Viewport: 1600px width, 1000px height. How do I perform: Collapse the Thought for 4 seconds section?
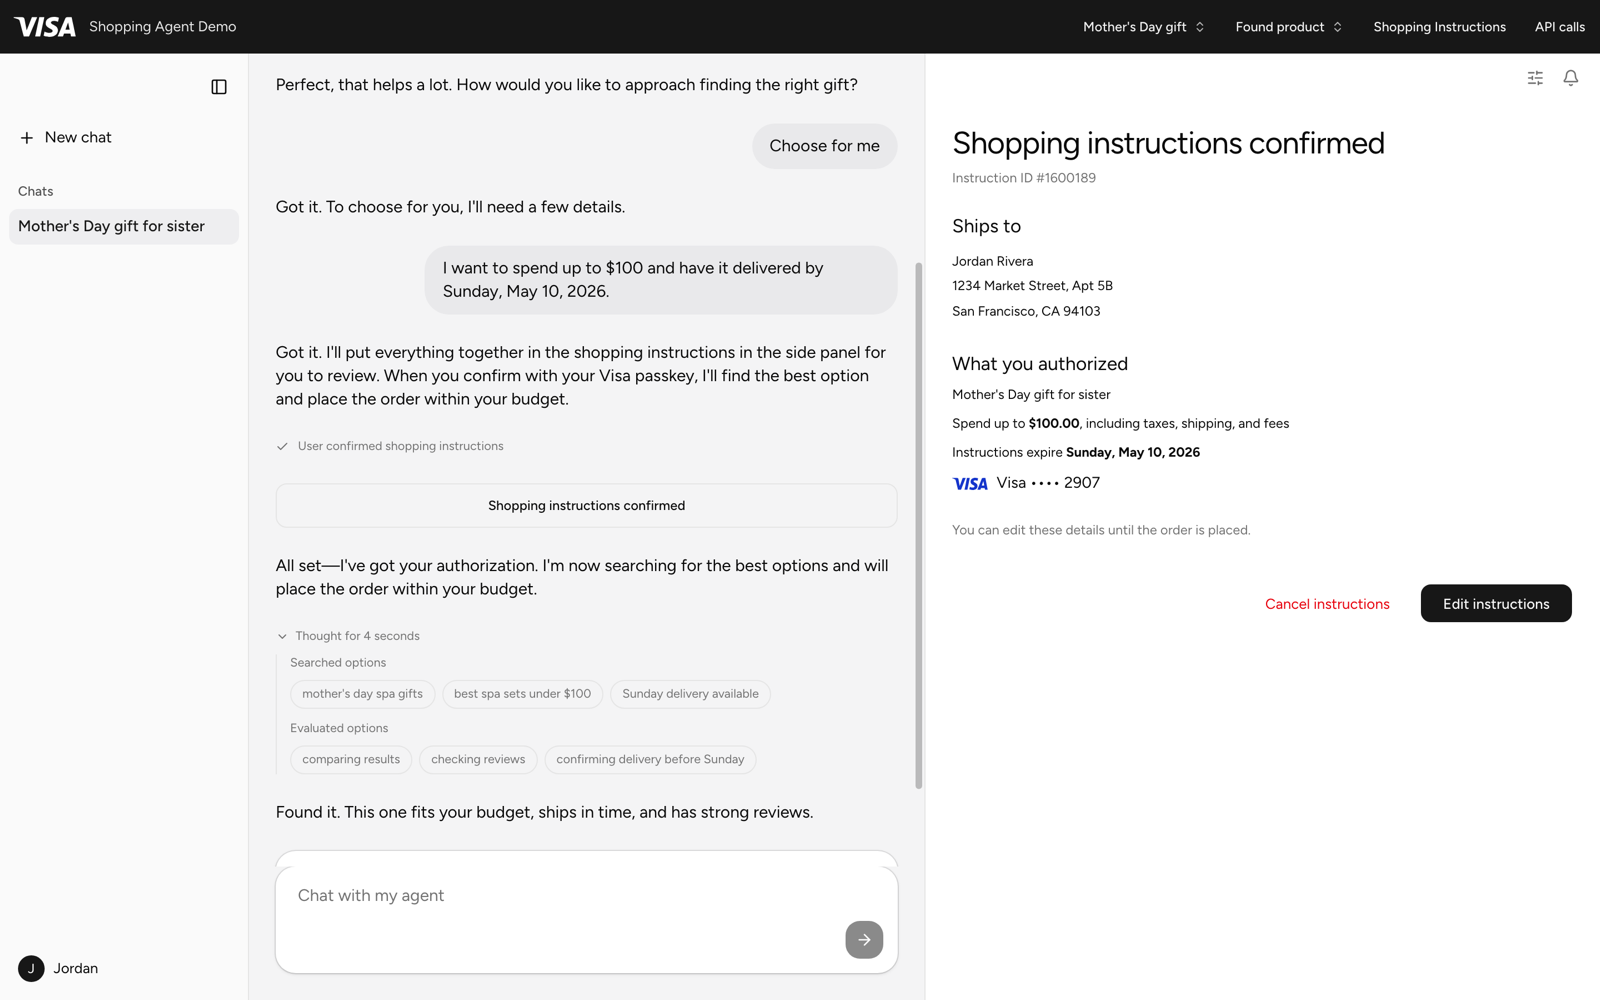tap(348, 636)
